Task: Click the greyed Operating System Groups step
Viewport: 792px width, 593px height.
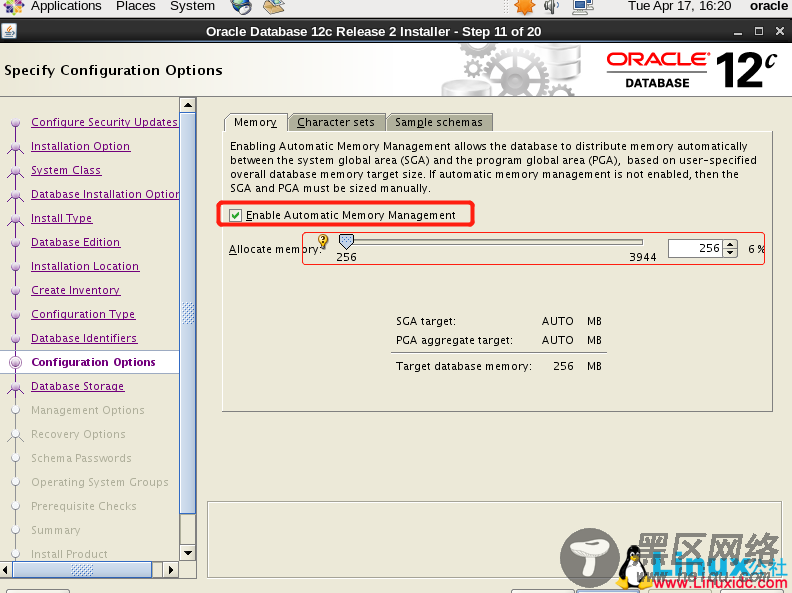Action: [x=100, y=482]
